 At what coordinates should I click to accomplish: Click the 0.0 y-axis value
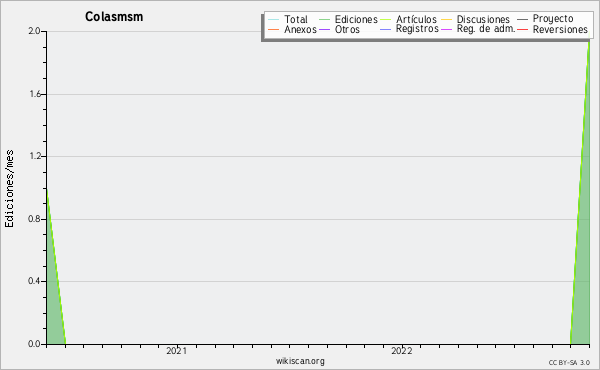pyautogui.click(x=34, y=344)
